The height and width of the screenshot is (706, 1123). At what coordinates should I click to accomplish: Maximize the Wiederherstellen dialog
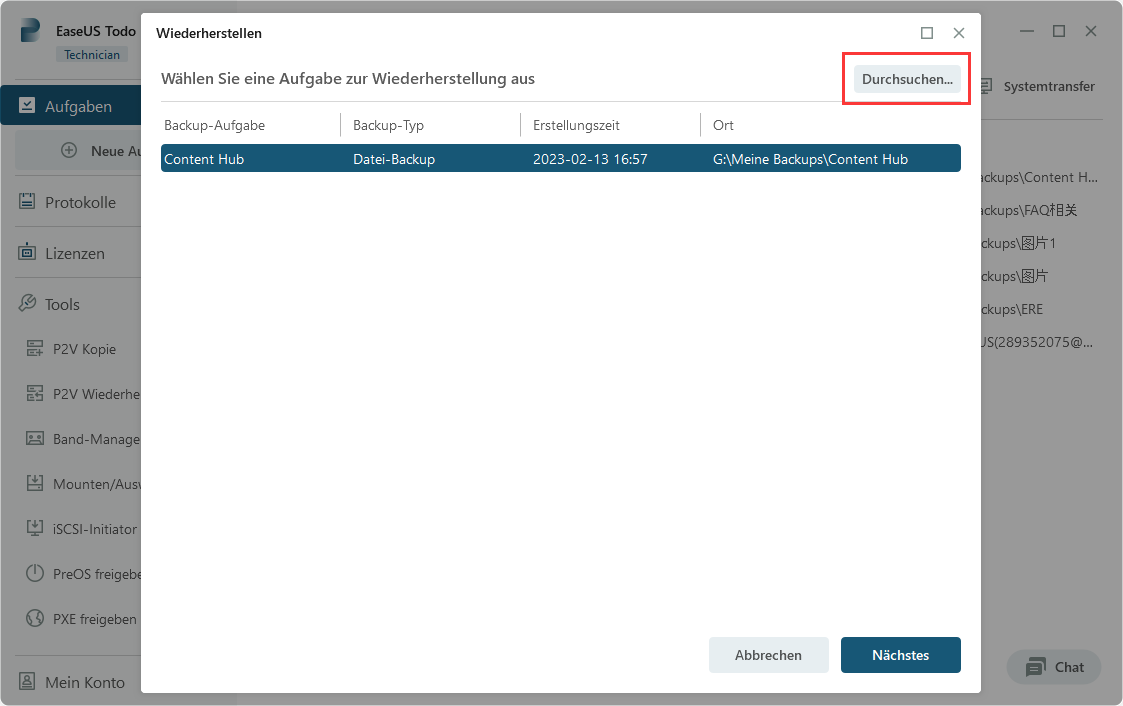(927, 33)
